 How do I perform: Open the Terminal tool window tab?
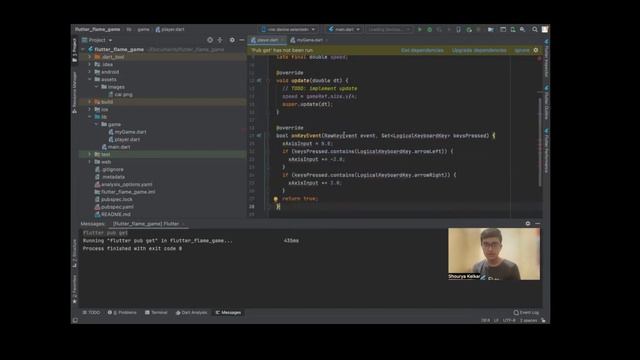pos(156,313)
